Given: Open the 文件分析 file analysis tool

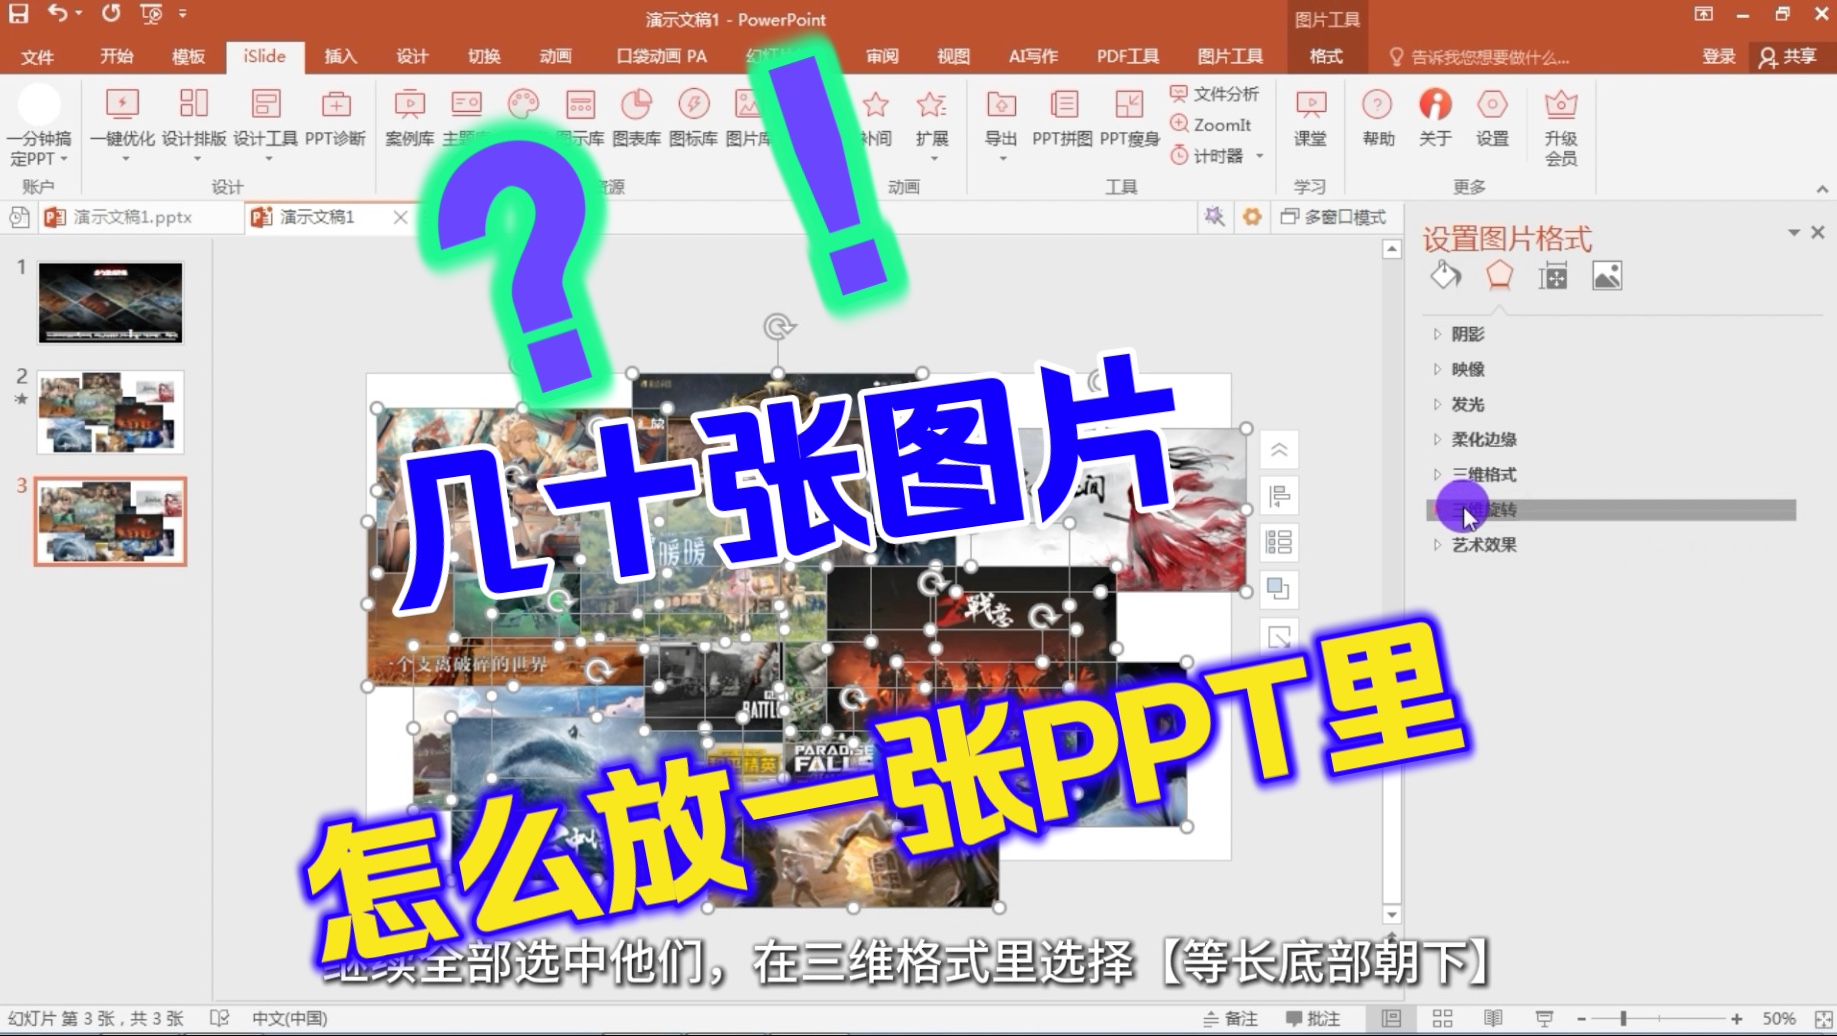Looking at the screenshot, I should [1217, 93].
